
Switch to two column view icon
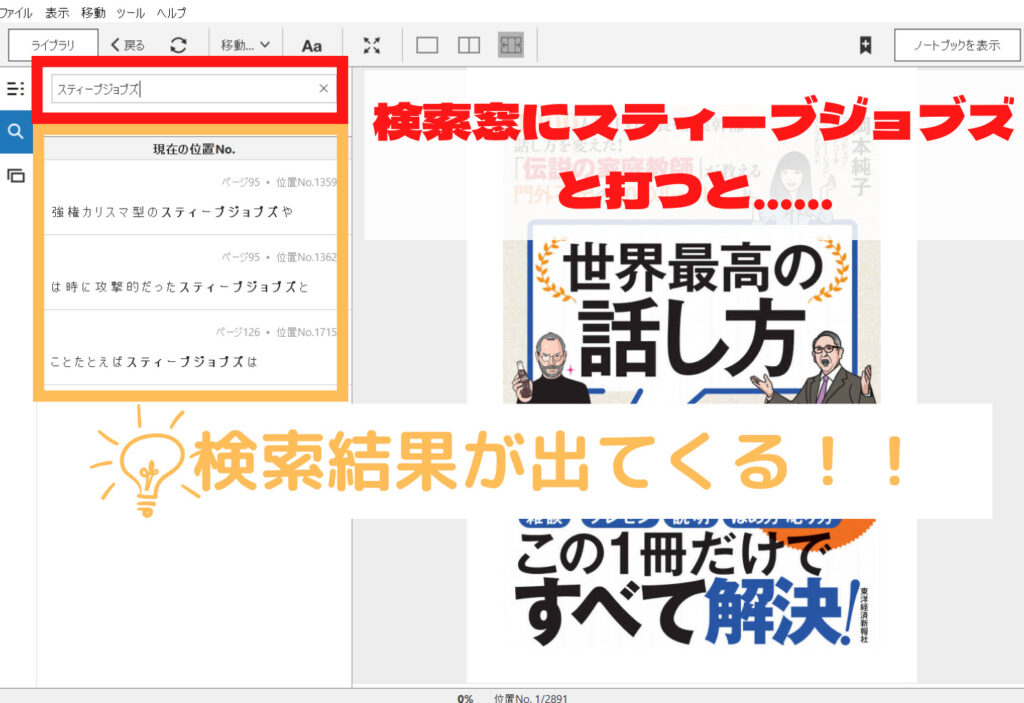[x=469, y=45]
